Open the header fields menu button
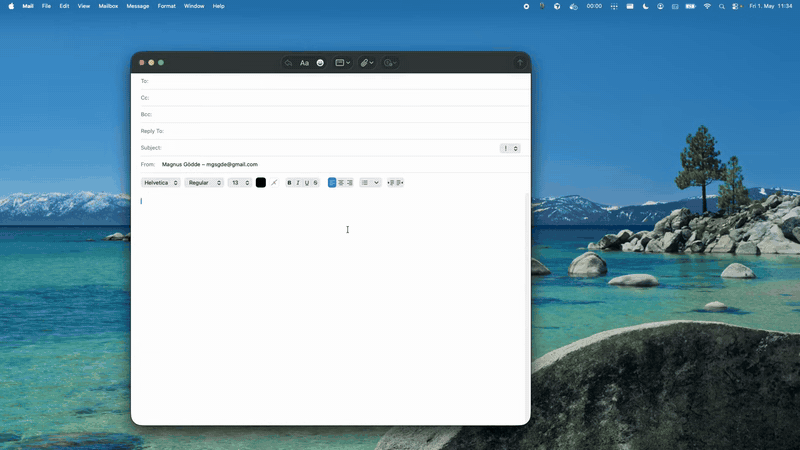This screenshot has height=450, width=800. point(342,63)
